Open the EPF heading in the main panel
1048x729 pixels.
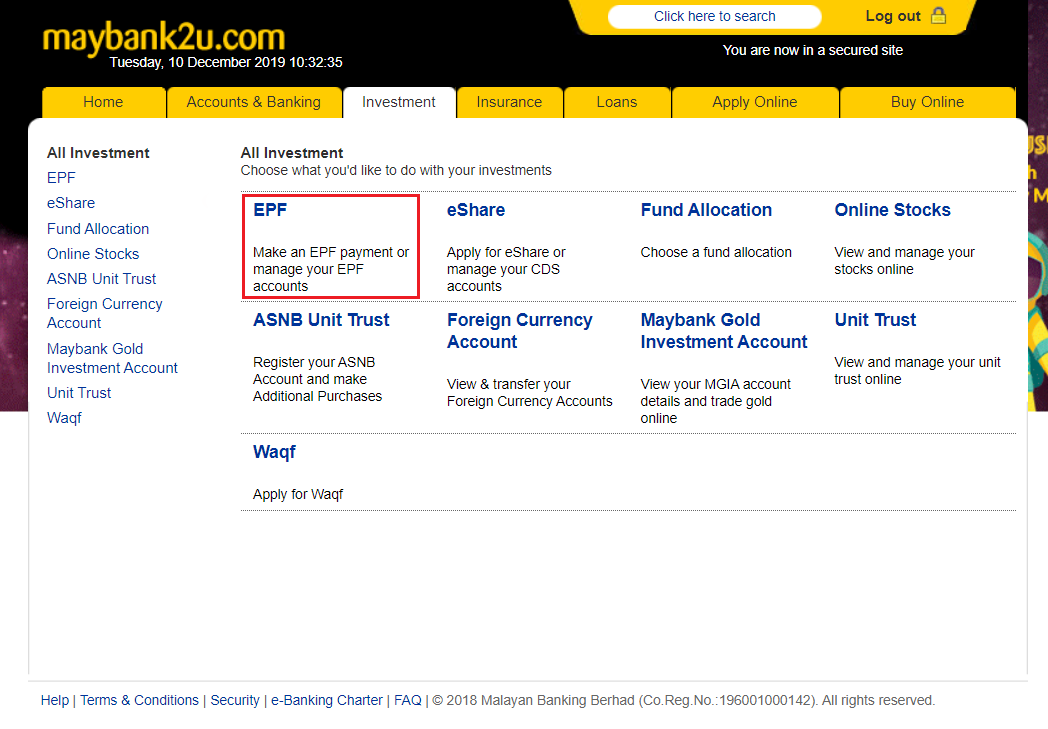point(270,210)
